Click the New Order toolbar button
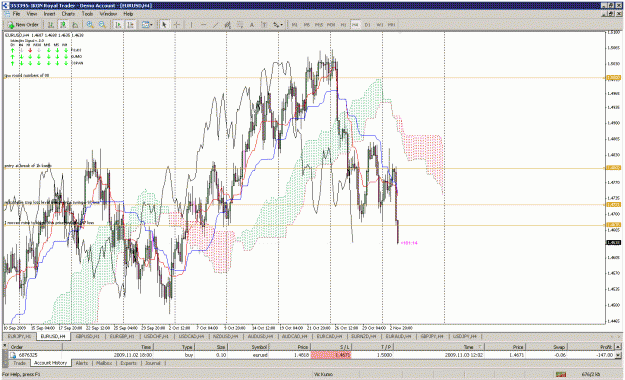Viewport: 625px width, 380px height. [x=23, y=25]
